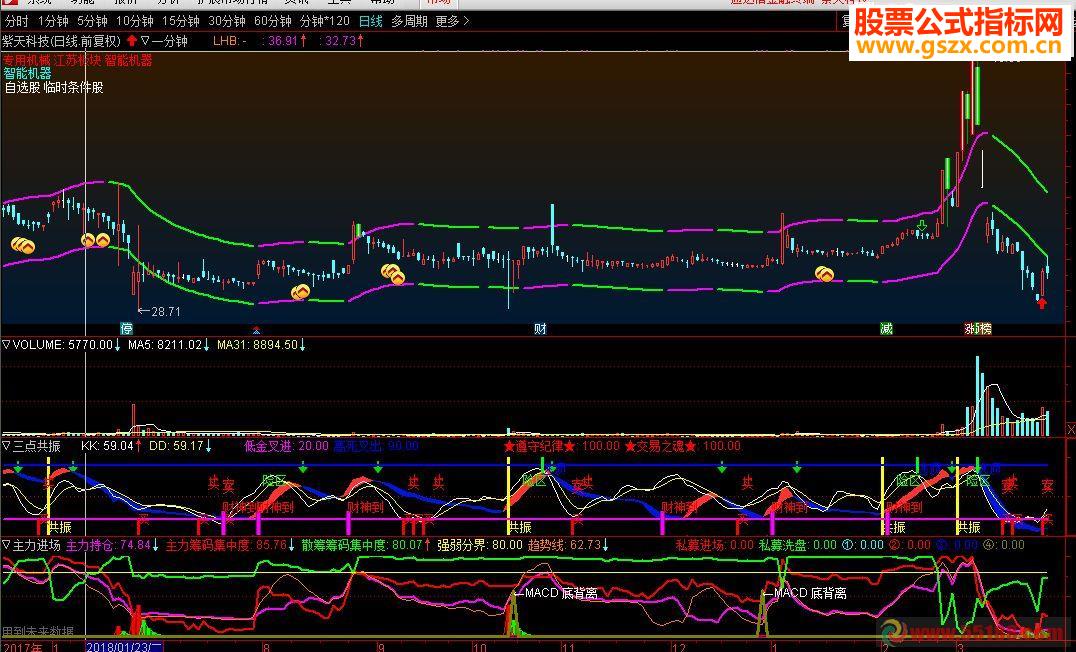The height and width of the screenshot is (652, 1076).
Task: Click the 低金叉进: 20.00 value
Action: pyautogui.click(x=287, y=446)
